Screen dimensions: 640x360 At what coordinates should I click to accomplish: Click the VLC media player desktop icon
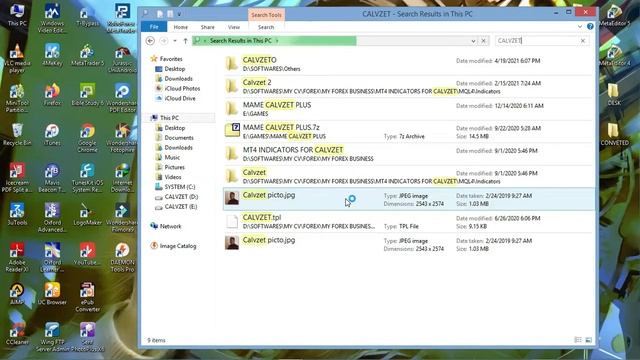(x=17, y=59)
